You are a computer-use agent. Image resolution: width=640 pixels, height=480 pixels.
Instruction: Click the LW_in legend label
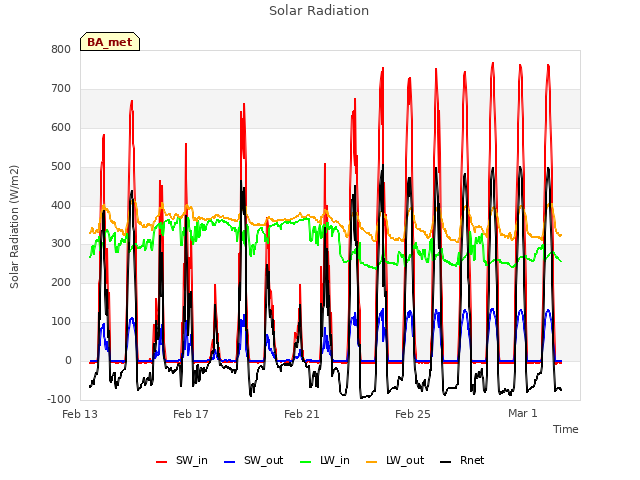[x=335, y=461]
